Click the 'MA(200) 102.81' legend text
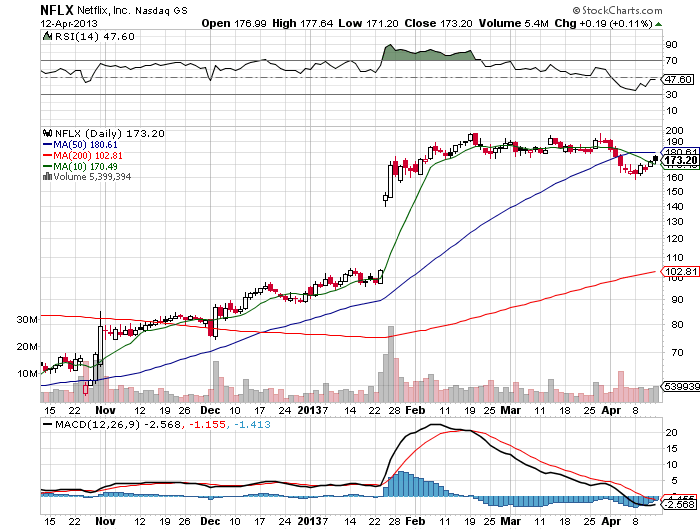The height and width of the screenshot is (530, 700). 88,155
